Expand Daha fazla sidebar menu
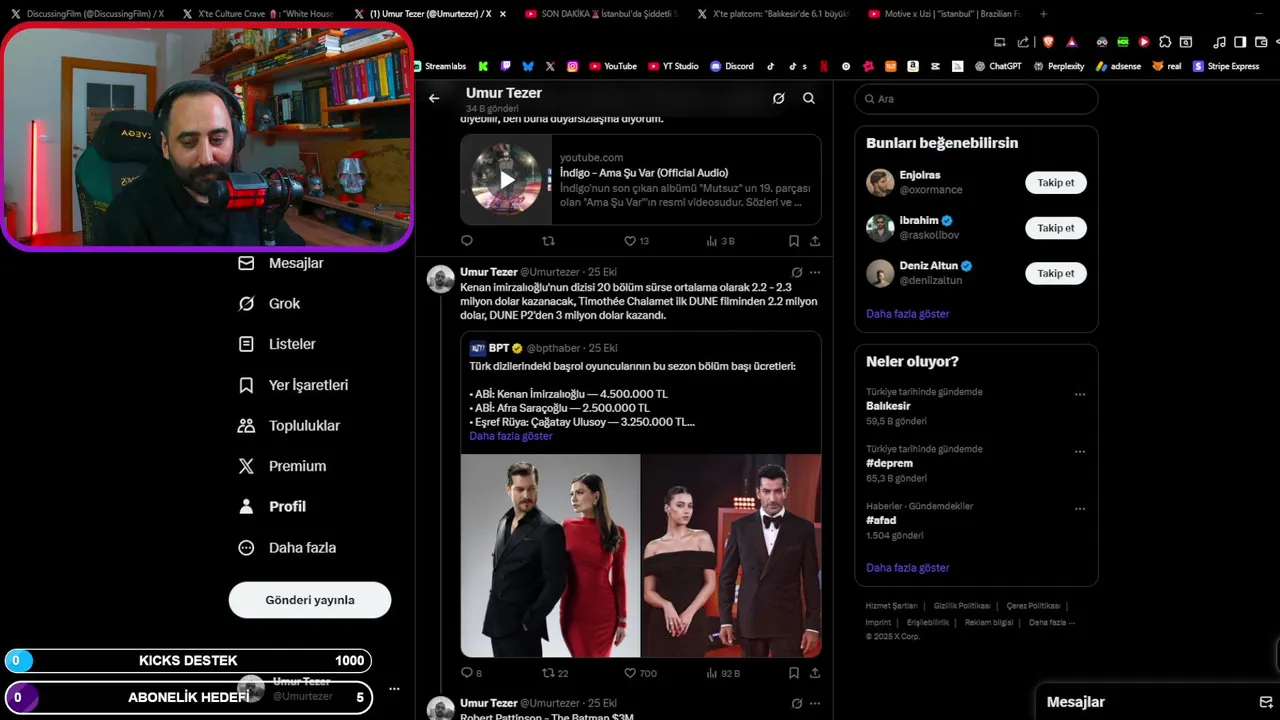This screenshot has width=1280, height=720. click(x=287, y=548)
